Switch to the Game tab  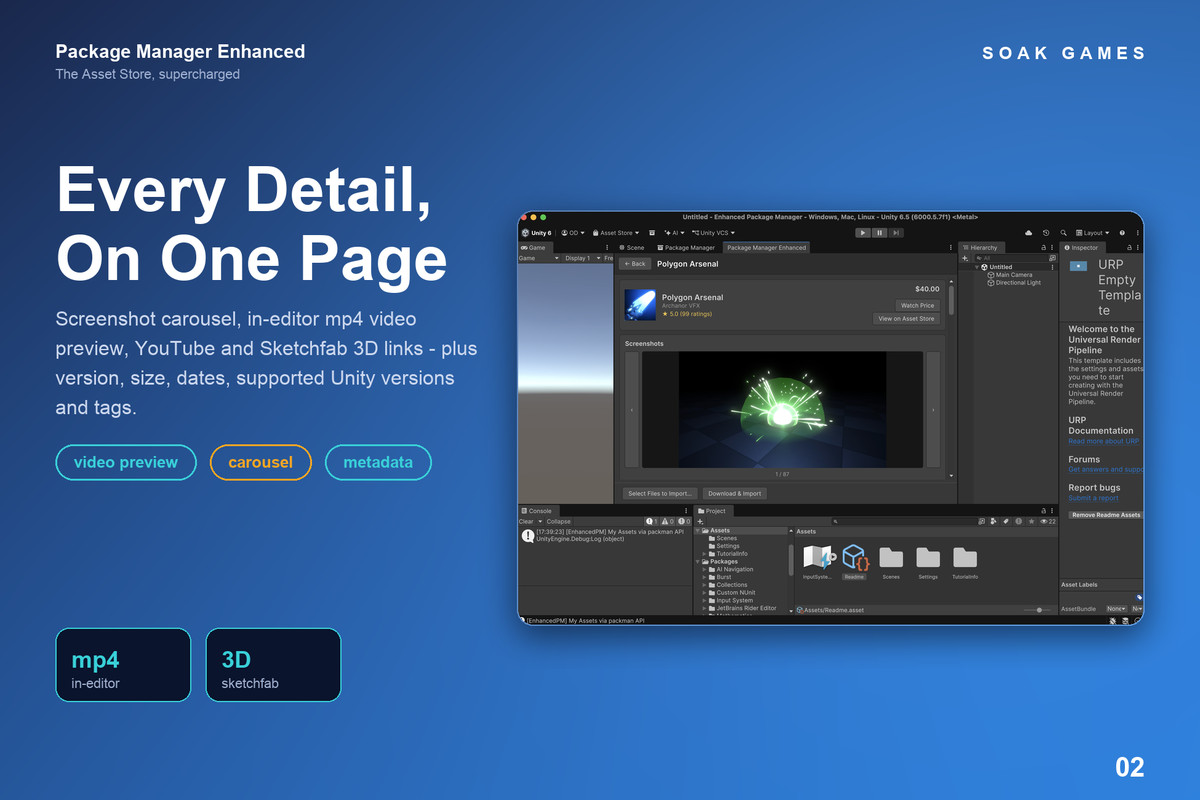pos(533,247)
